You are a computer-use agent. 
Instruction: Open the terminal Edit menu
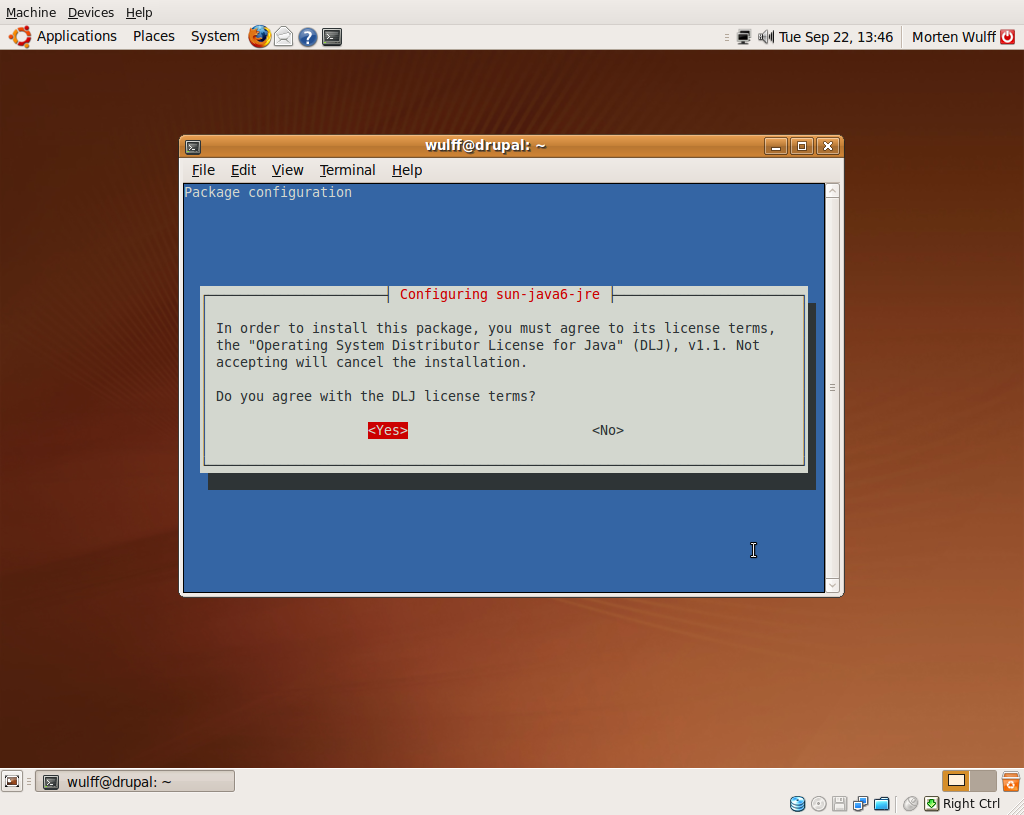[243, 170]
